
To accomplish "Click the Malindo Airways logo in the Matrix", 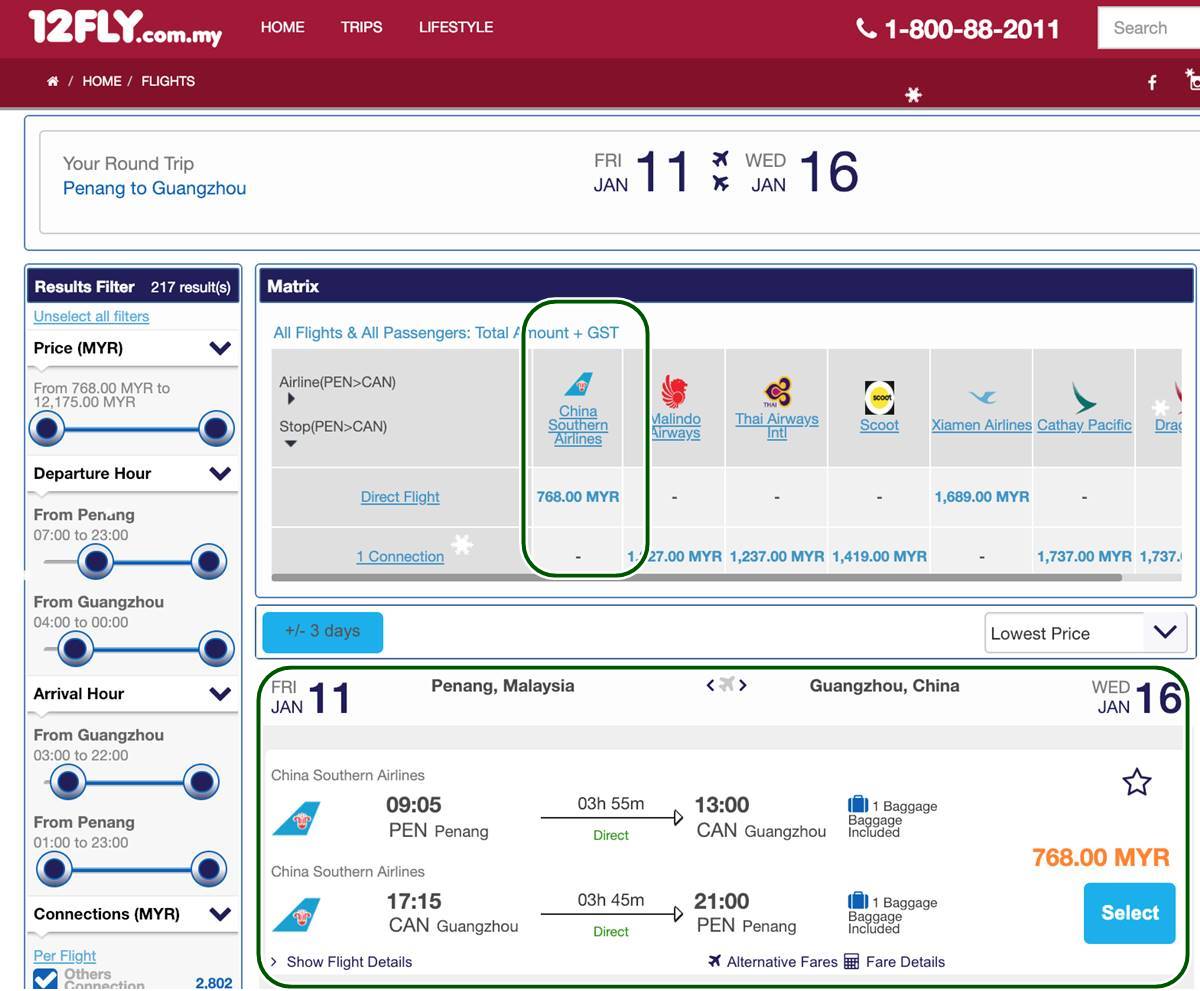I will 675,392.
